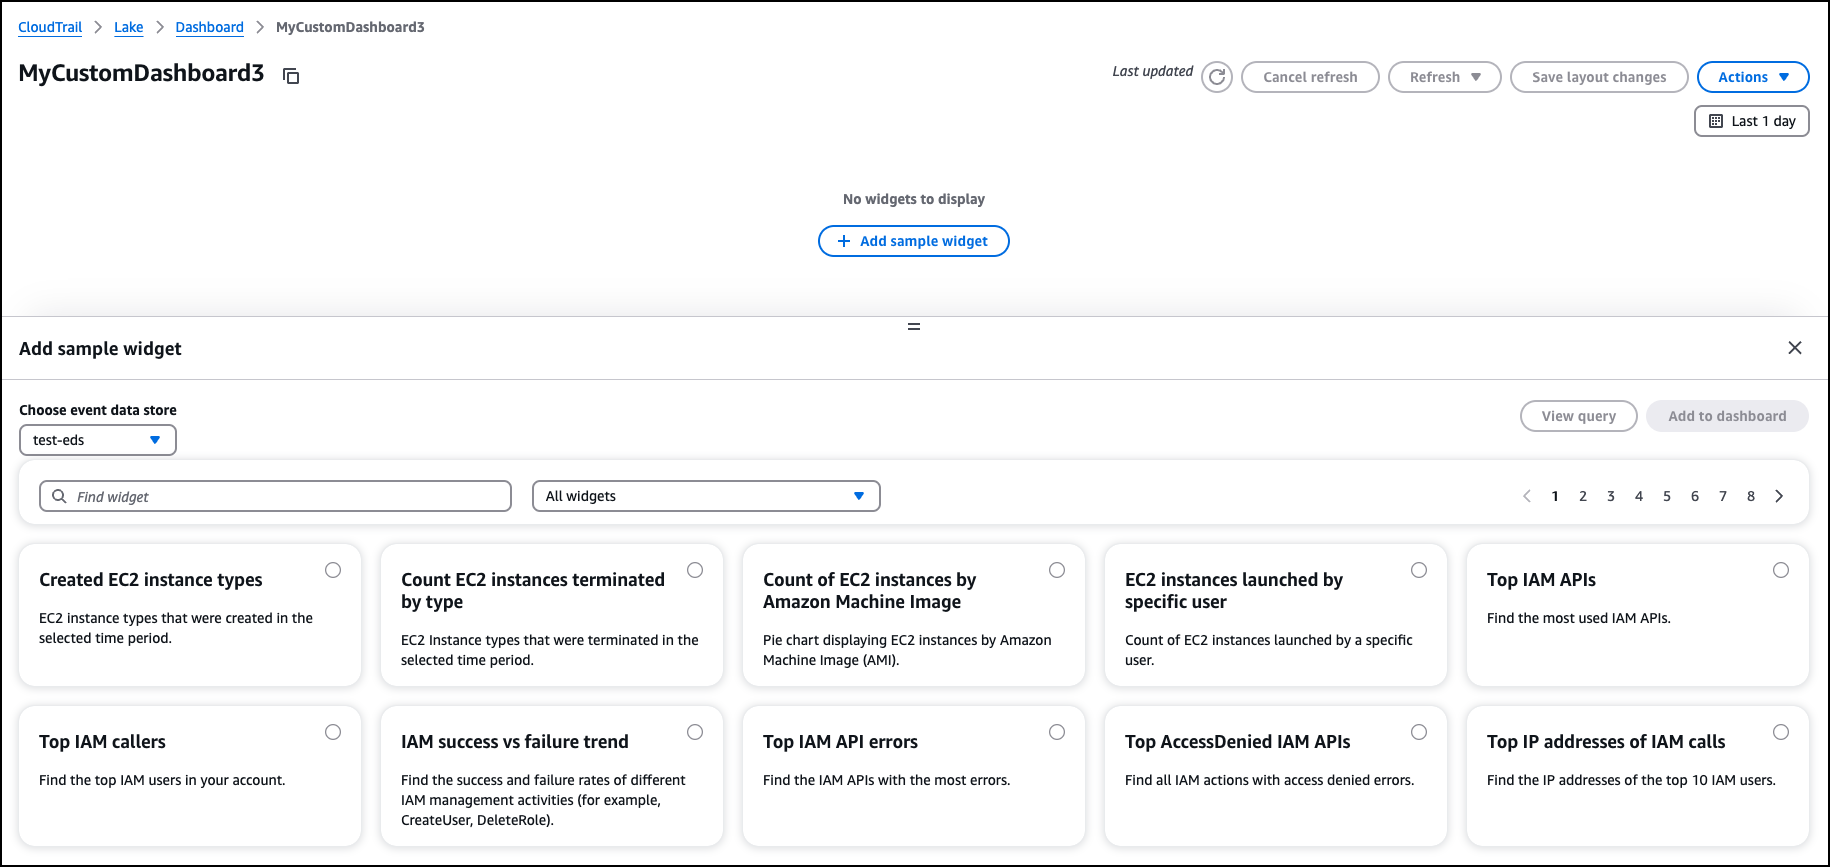Go to widget page 3
This screenshot has width=1830, height=867.
coord(1611,496)
